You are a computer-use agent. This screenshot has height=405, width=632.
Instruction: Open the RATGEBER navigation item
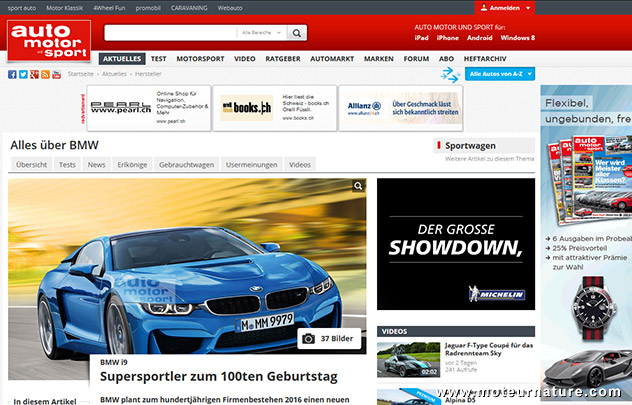tap(283, 59)
